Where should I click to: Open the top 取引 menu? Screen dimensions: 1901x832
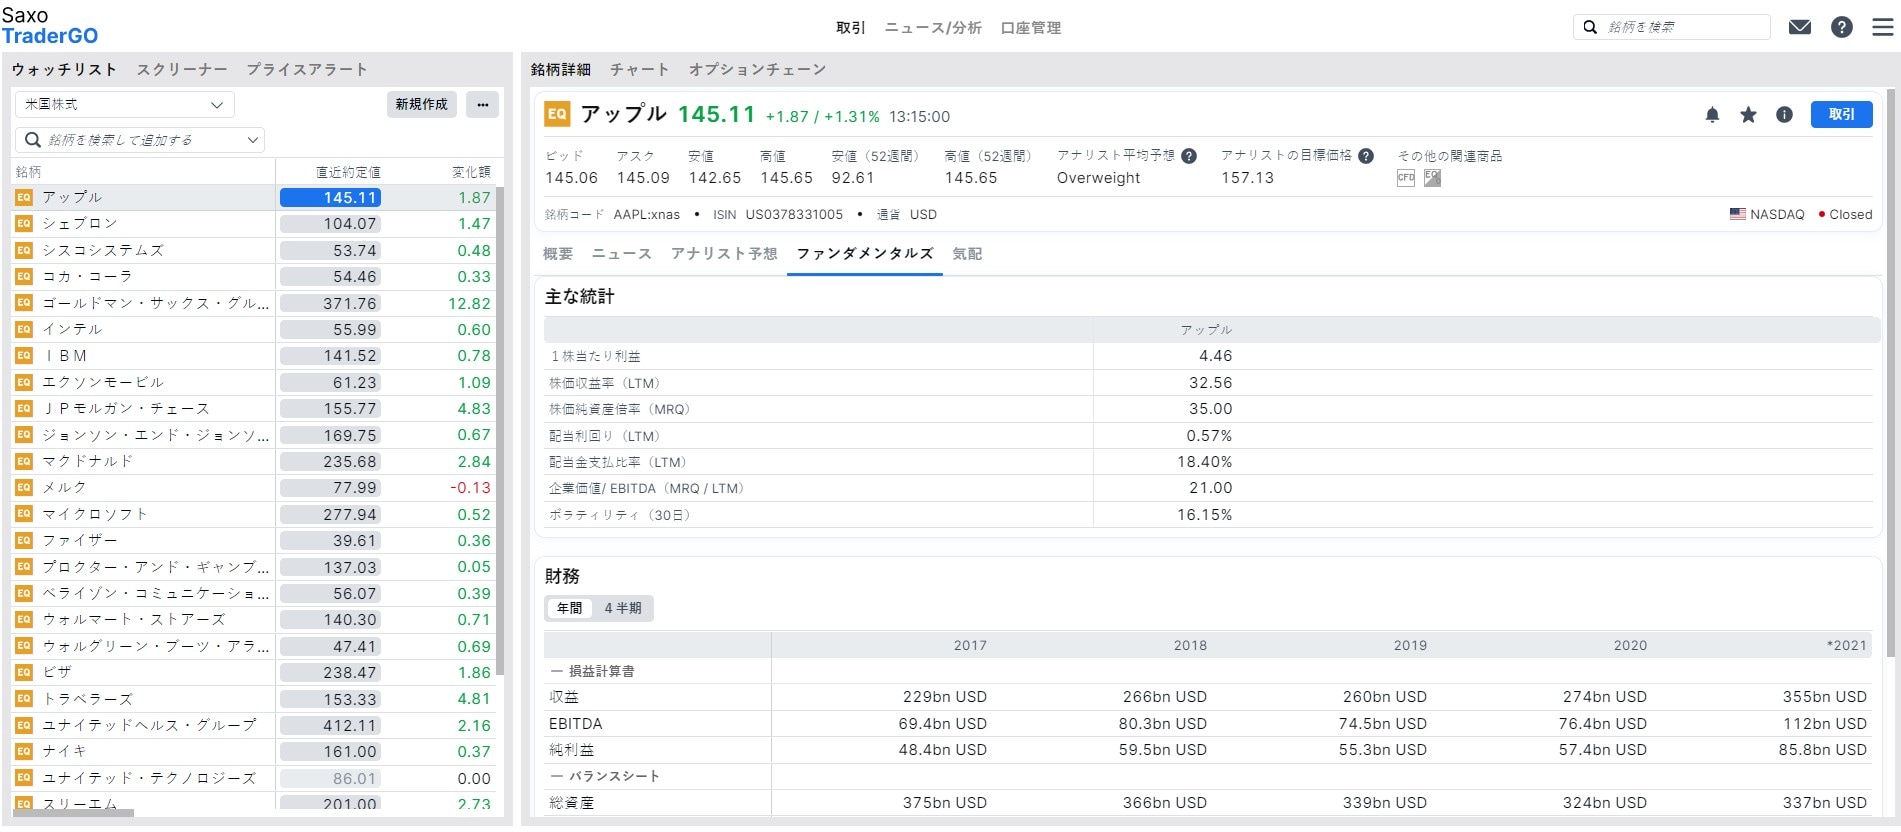(851, 28)
